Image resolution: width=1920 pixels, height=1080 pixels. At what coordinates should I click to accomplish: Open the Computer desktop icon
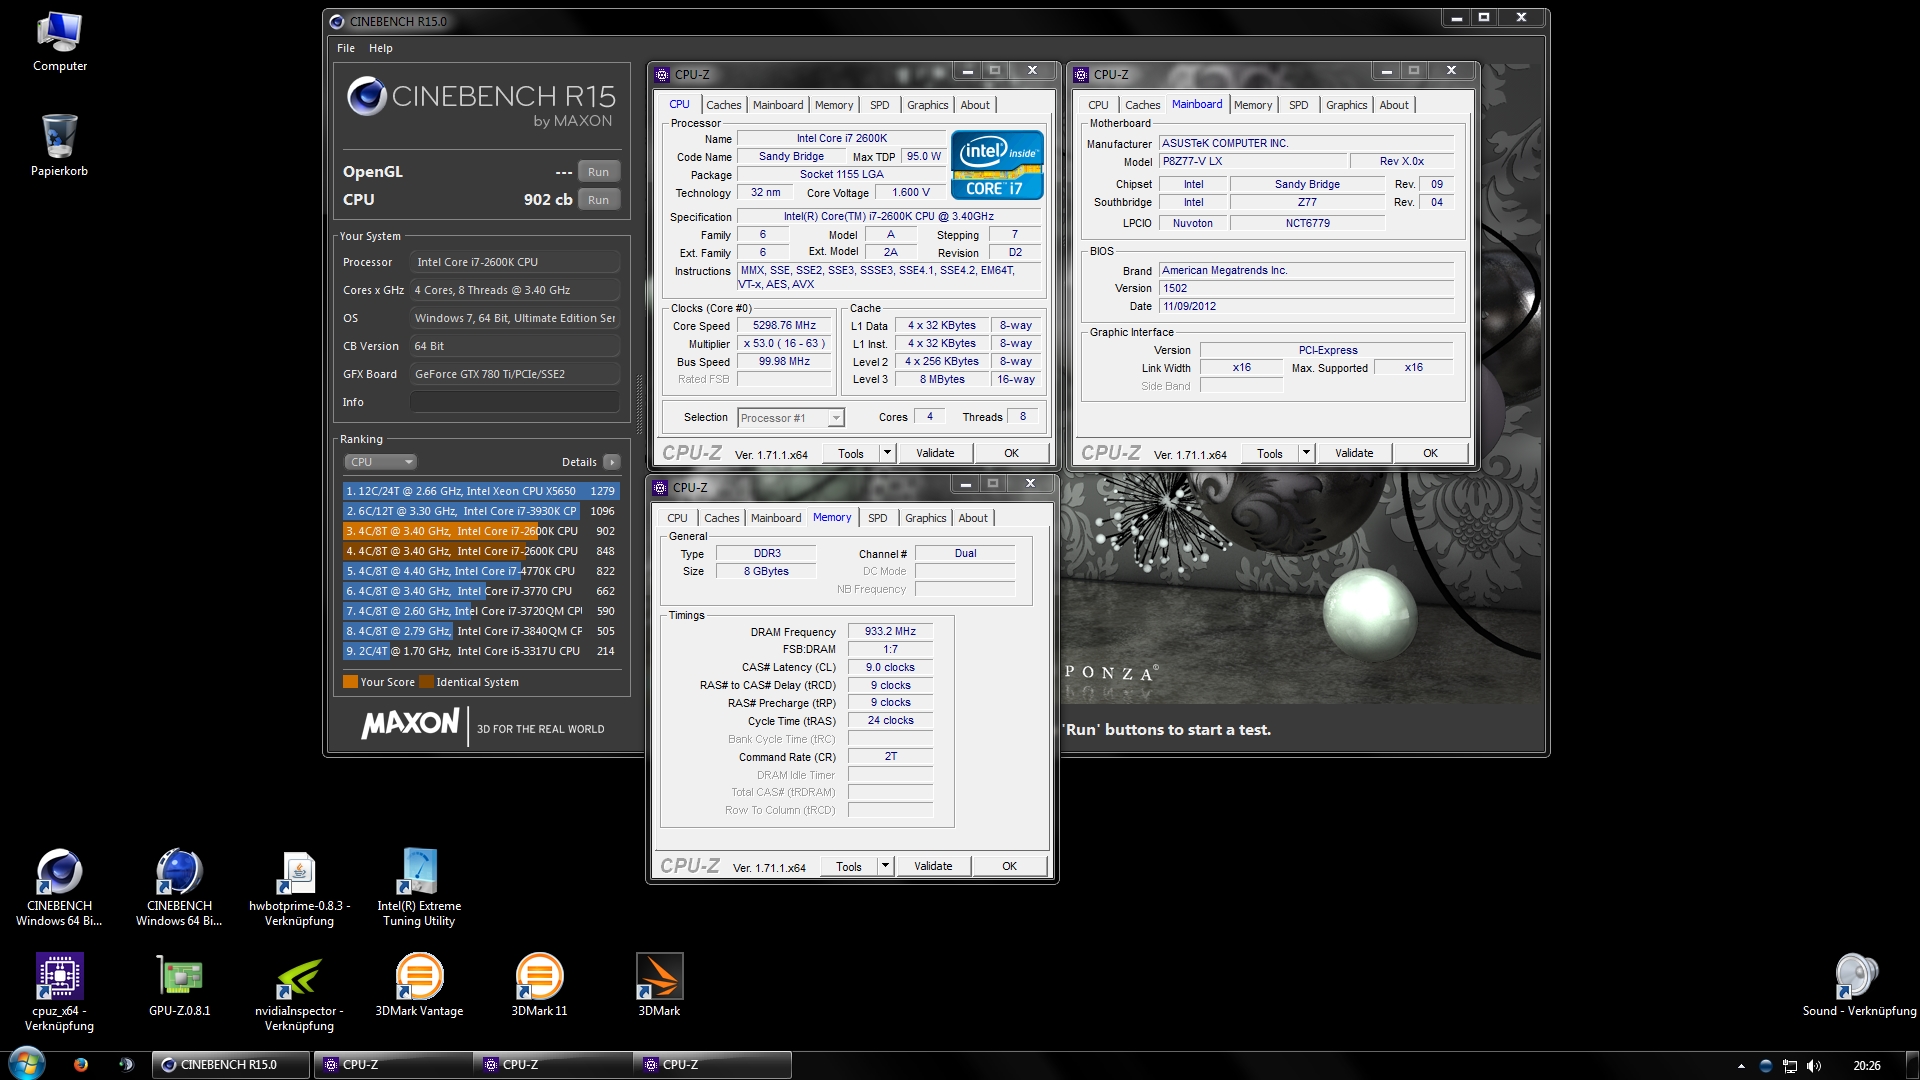59,42
